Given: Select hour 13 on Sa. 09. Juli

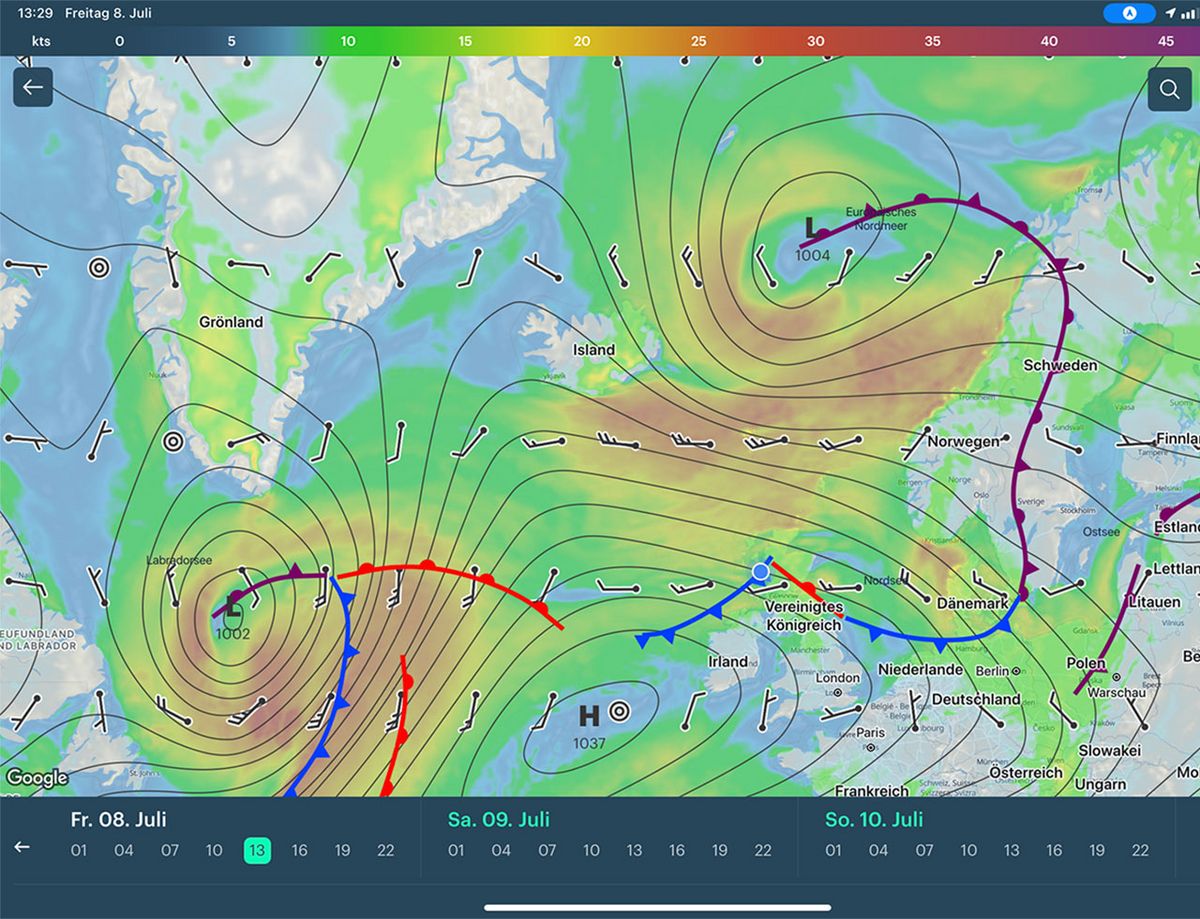Looking at the screenshot, I should coord(634,850).
